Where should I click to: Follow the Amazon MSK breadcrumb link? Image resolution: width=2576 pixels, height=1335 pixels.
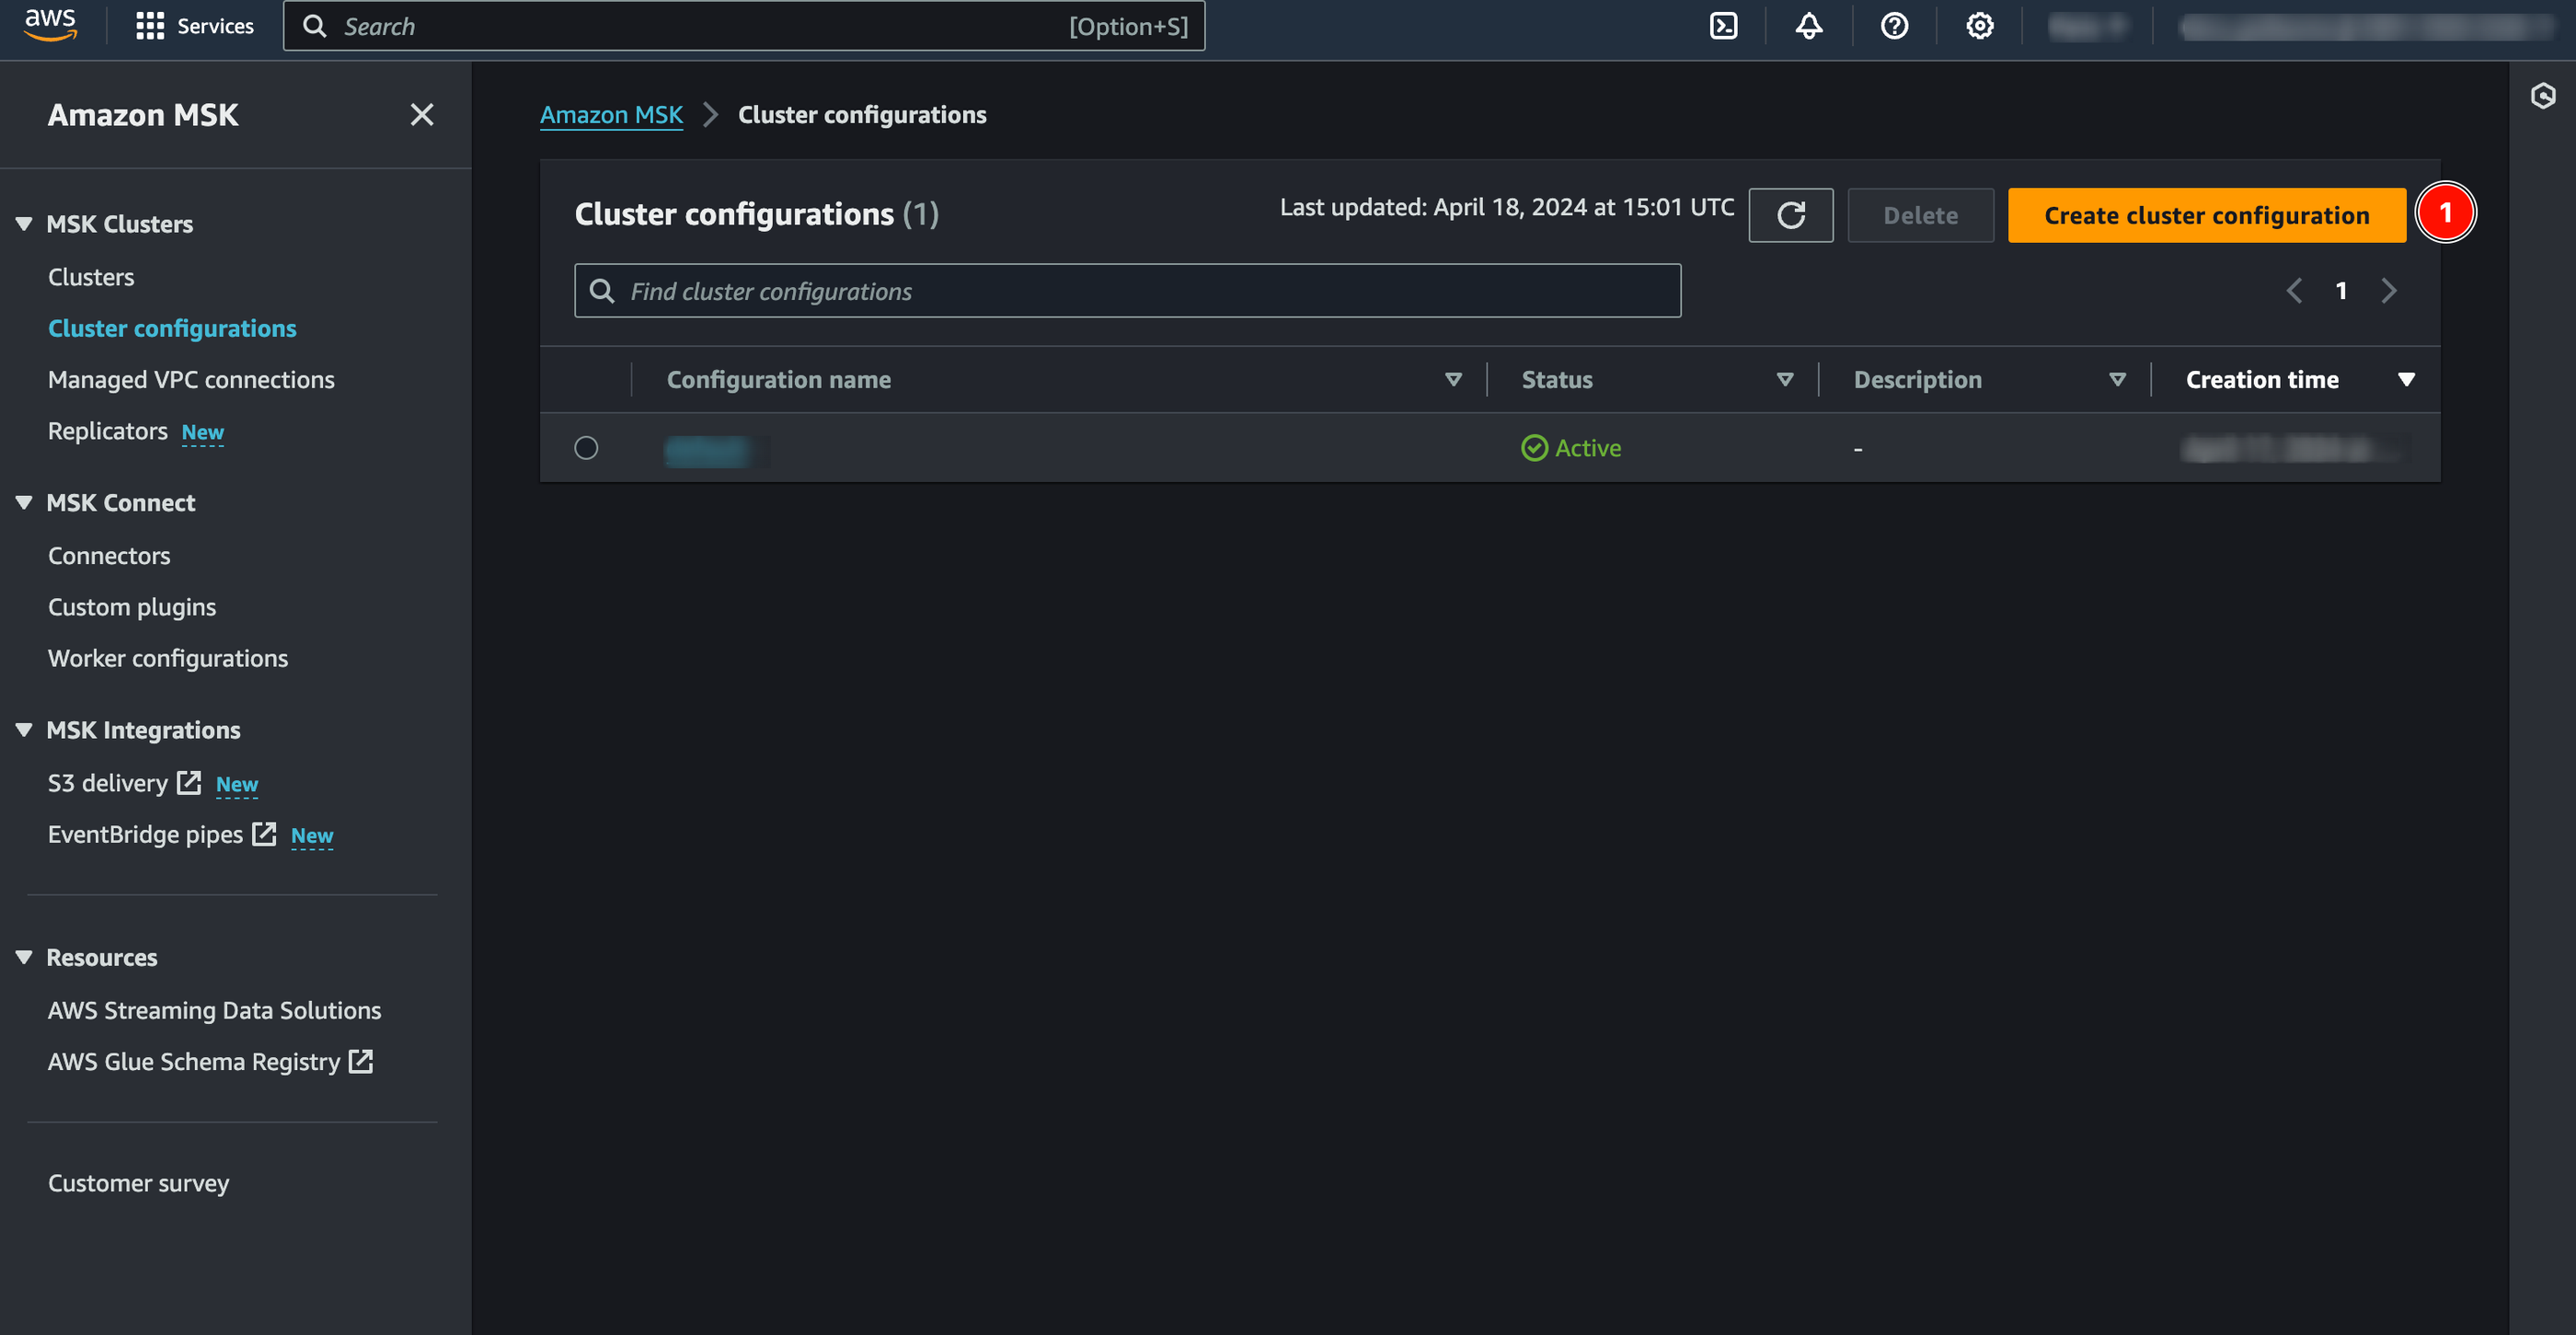(x=611, y=115)
